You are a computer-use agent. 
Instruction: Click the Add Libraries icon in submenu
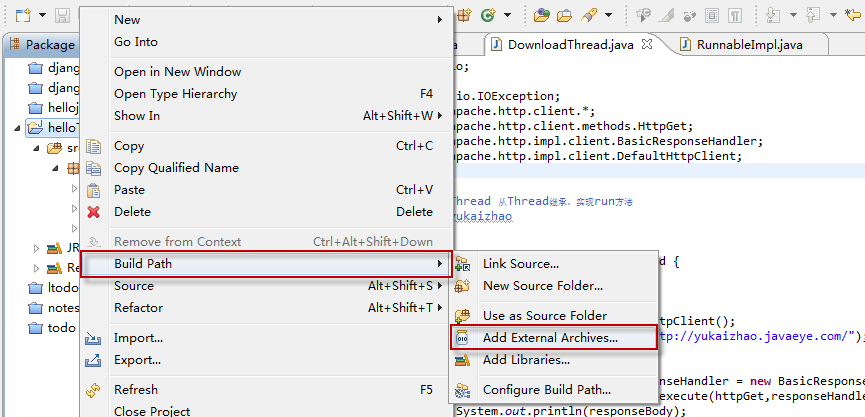[463, 360]
